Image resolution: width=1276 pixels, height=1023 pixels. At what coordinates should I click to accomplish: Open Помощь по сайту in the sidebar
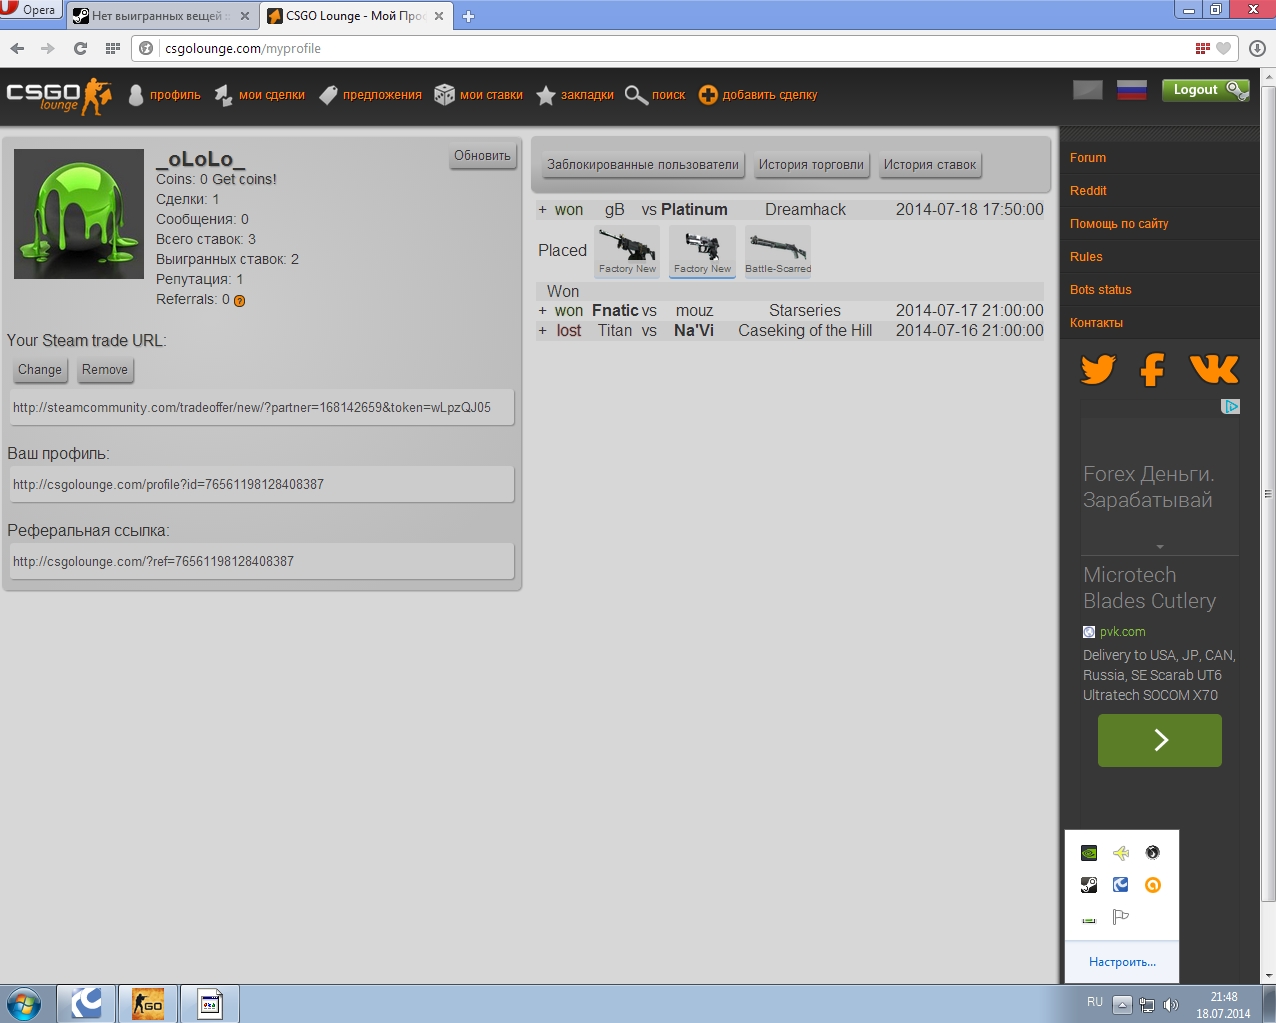1119,224
